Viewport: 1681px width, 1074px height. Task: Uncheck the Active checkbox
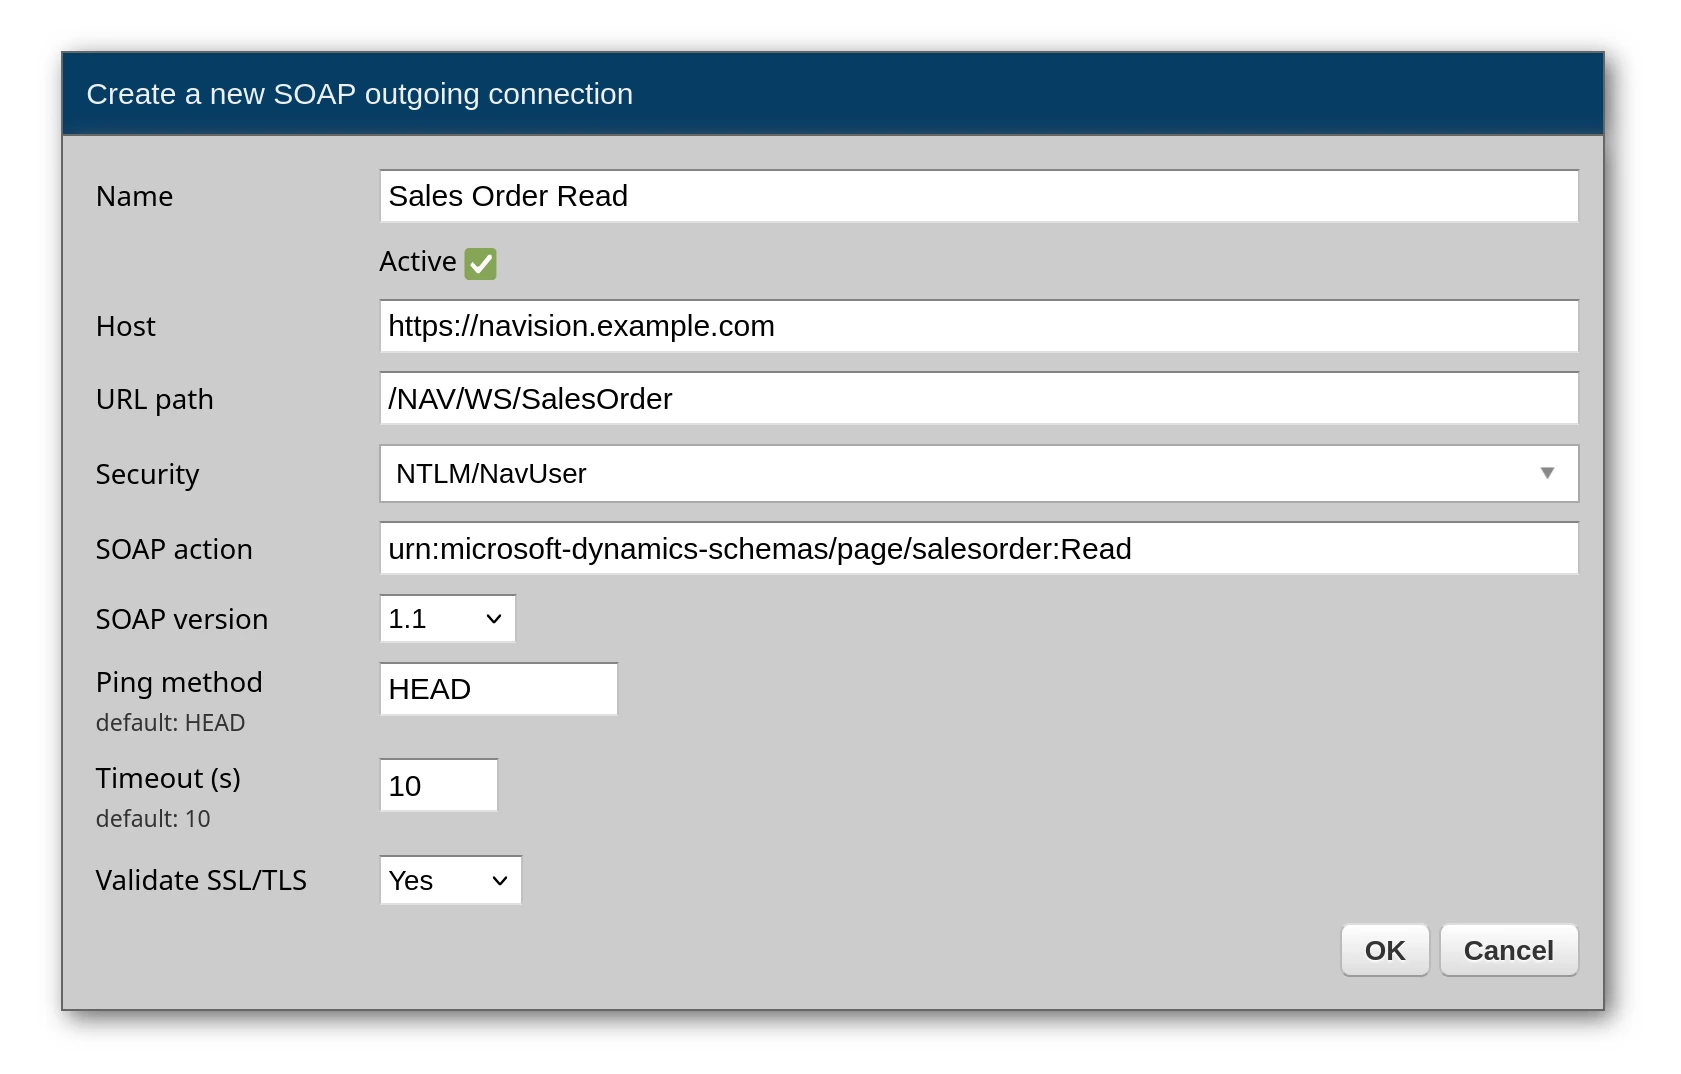[x=480, y=263]
